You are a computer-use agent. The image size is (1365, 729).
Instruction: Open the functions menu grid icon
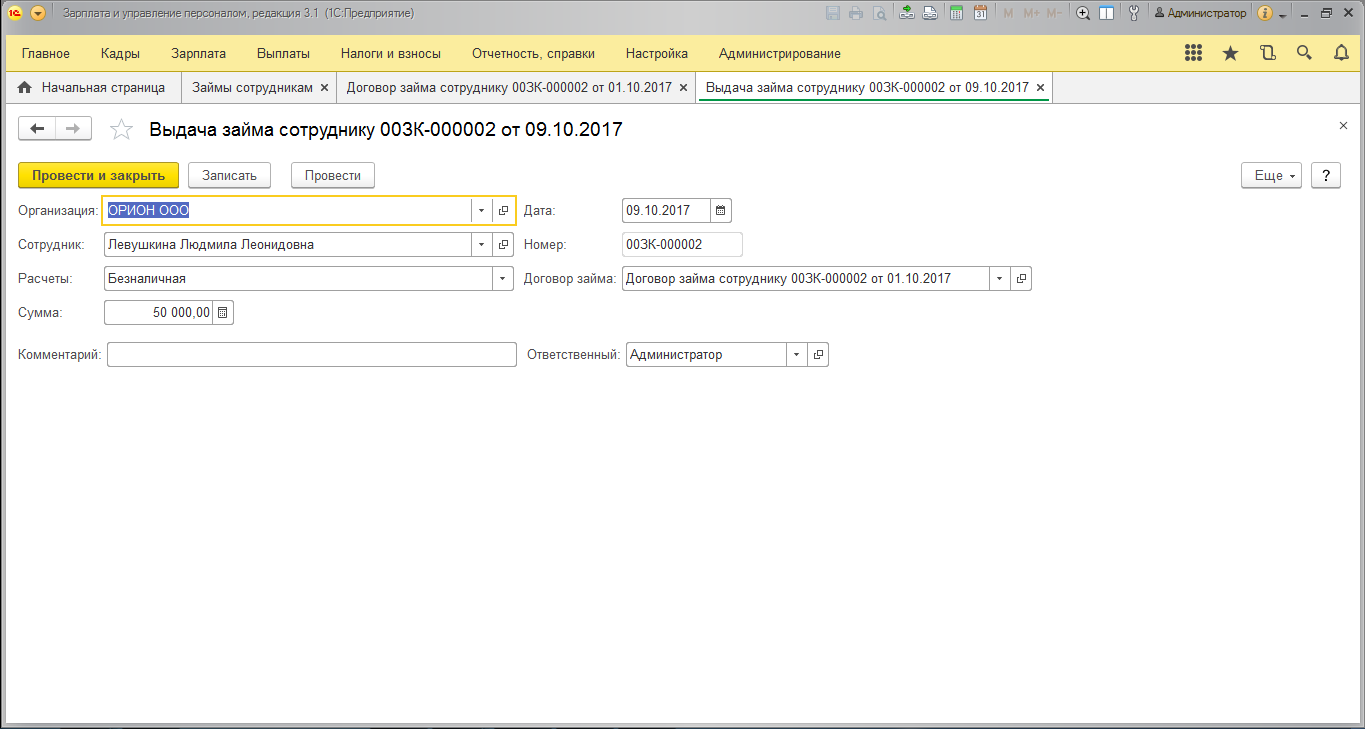coord(1193,53)
